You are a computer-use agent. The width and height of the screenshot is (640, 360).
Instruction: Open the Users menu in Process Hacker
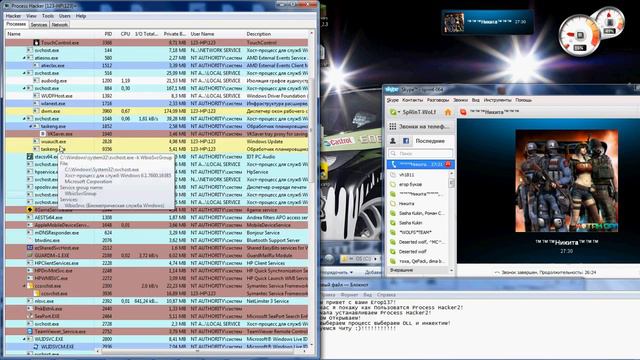(x=64, y=16)
